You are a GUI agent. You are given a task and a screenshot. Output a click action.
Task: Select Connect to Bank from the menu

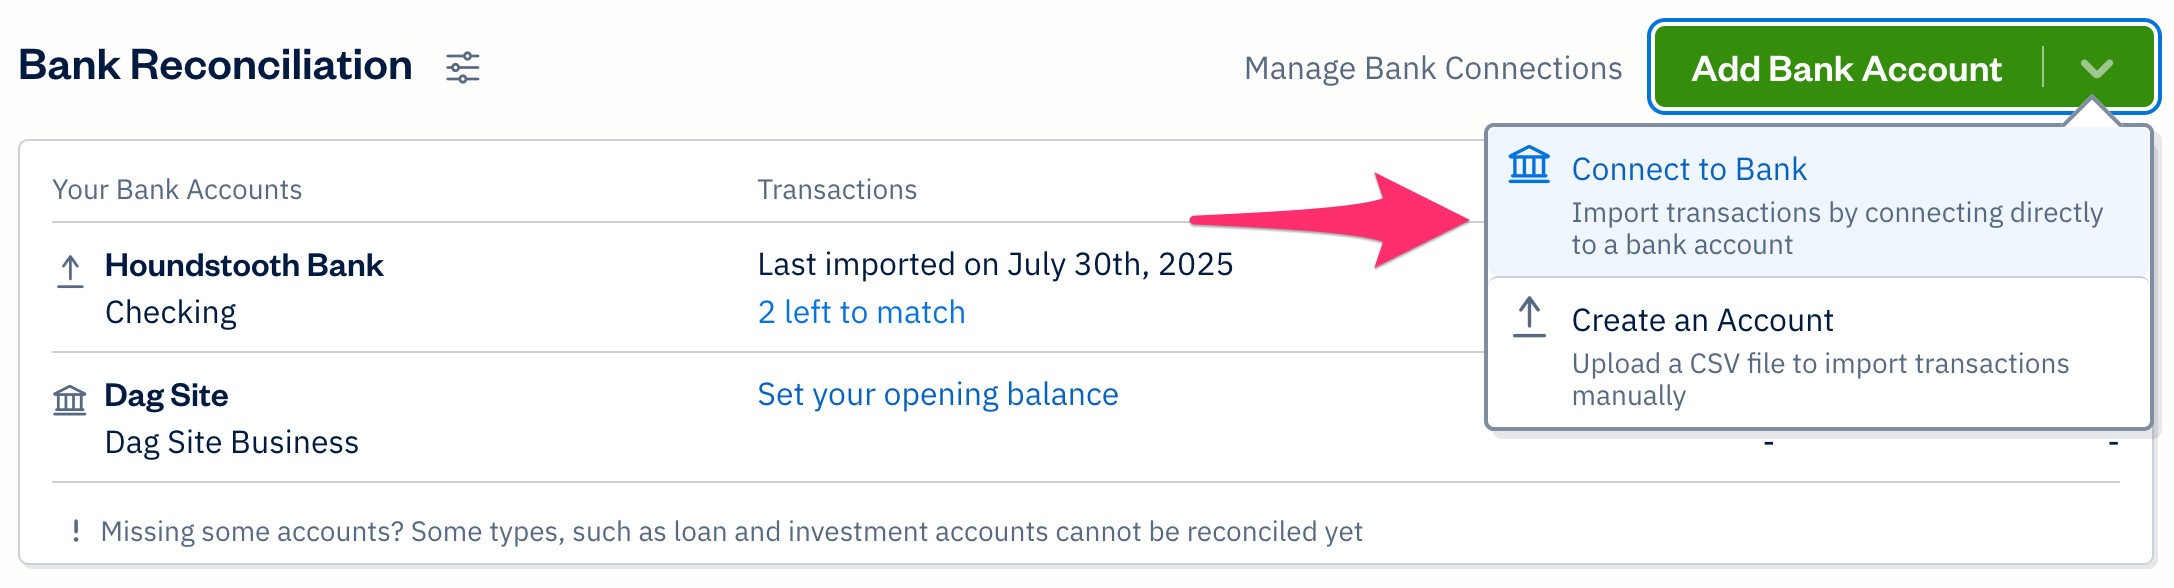click(1689, 168)
